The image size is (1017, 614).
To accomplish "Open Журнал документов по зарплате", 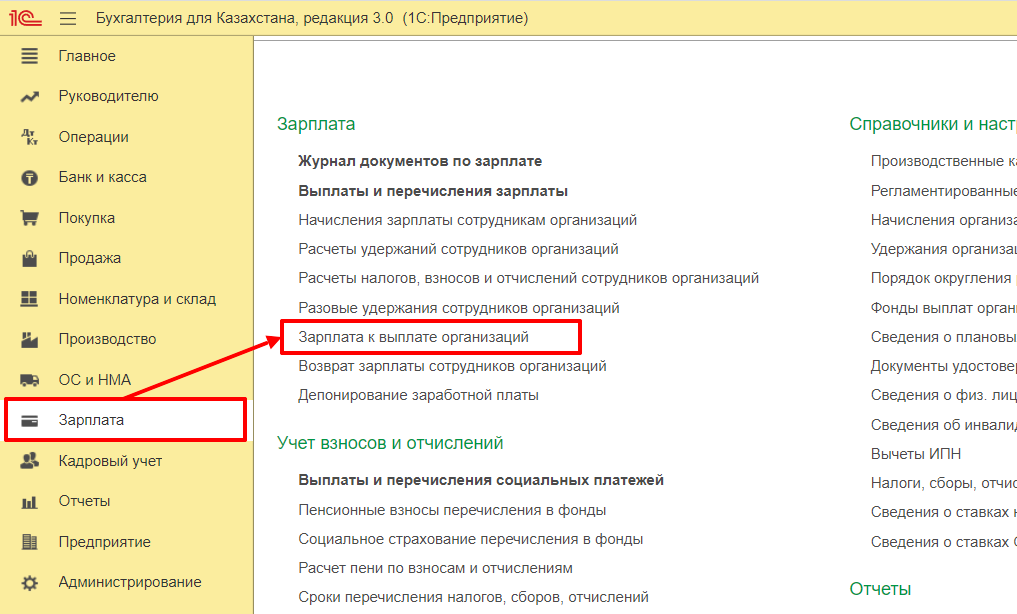I will click(420, 161).
